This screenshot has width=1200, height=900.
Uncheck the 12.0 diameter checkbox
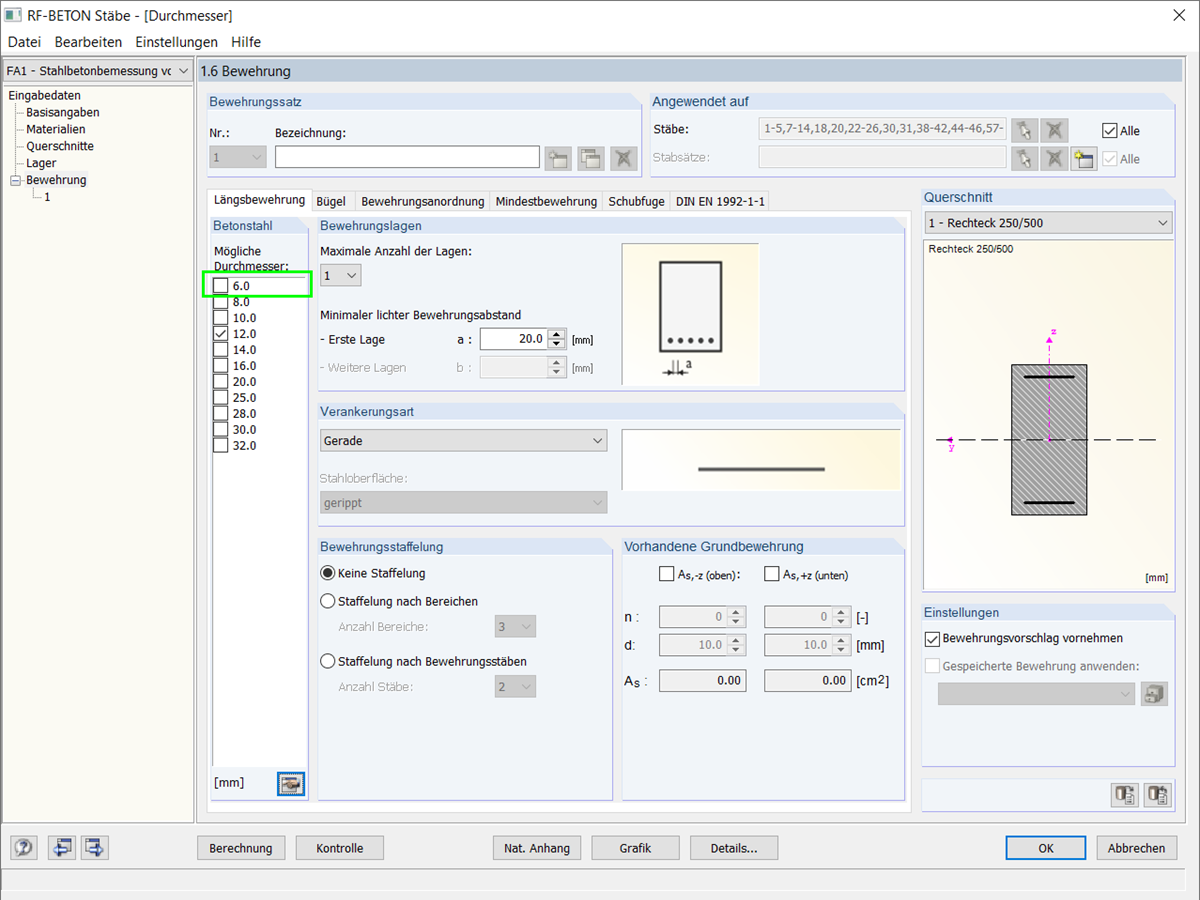point(221,334)
